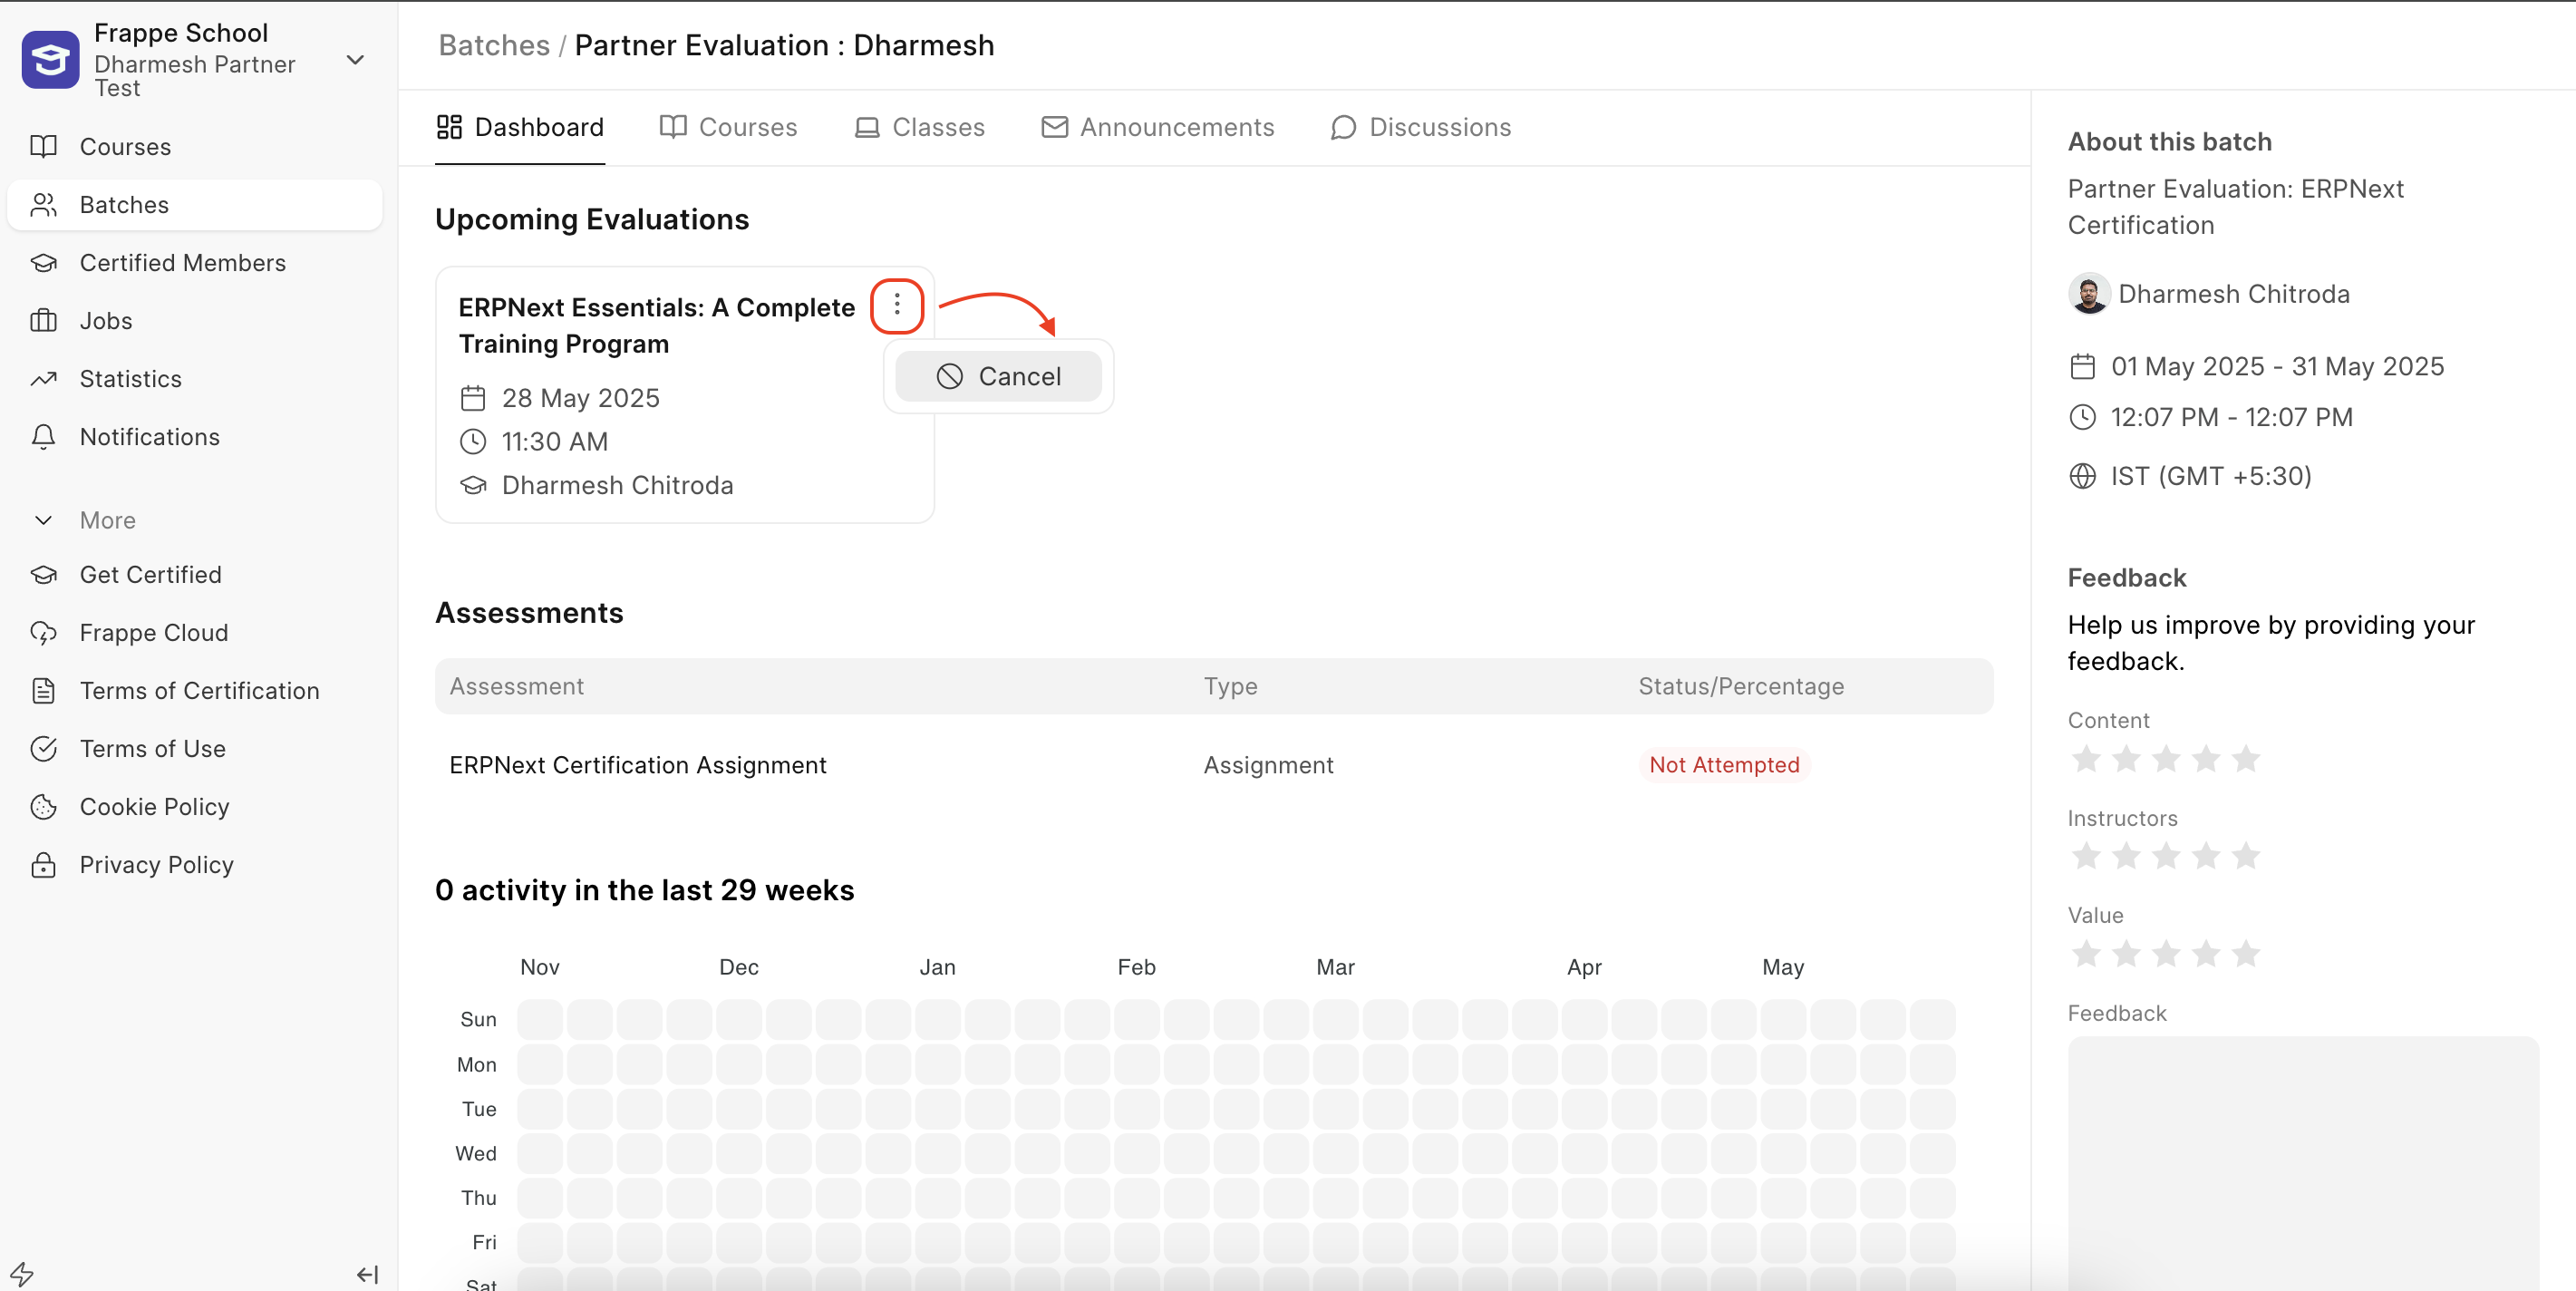Open Certified Members in the sidebar
This screenshot has height=1291, width=2576.
coord(195,263)
